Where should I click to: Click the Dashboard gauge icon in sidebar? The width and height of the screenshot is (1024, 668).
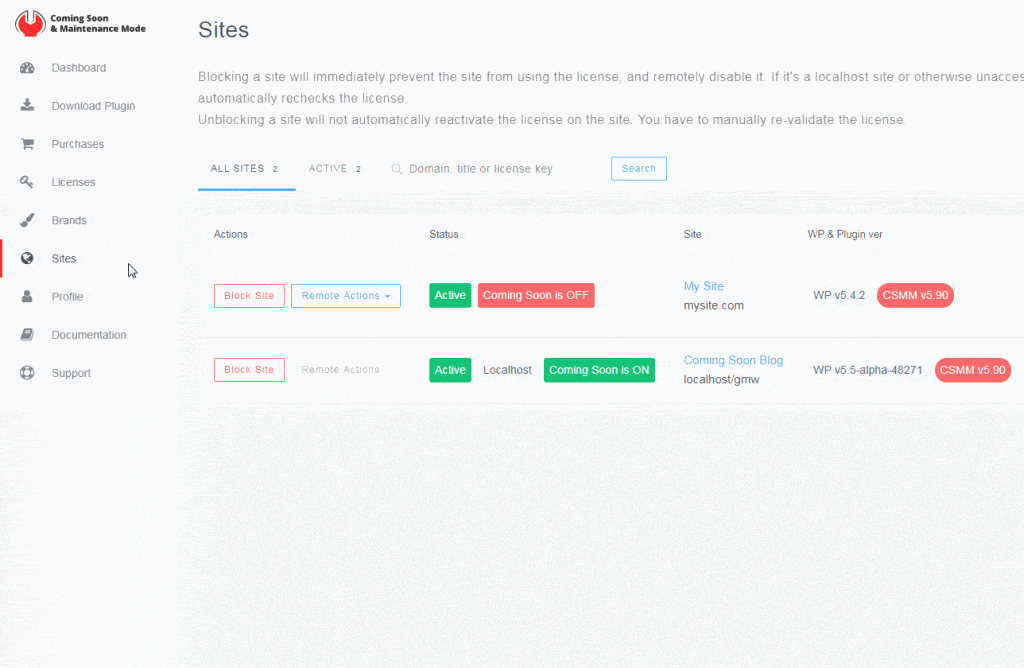[x=28, y=68]
